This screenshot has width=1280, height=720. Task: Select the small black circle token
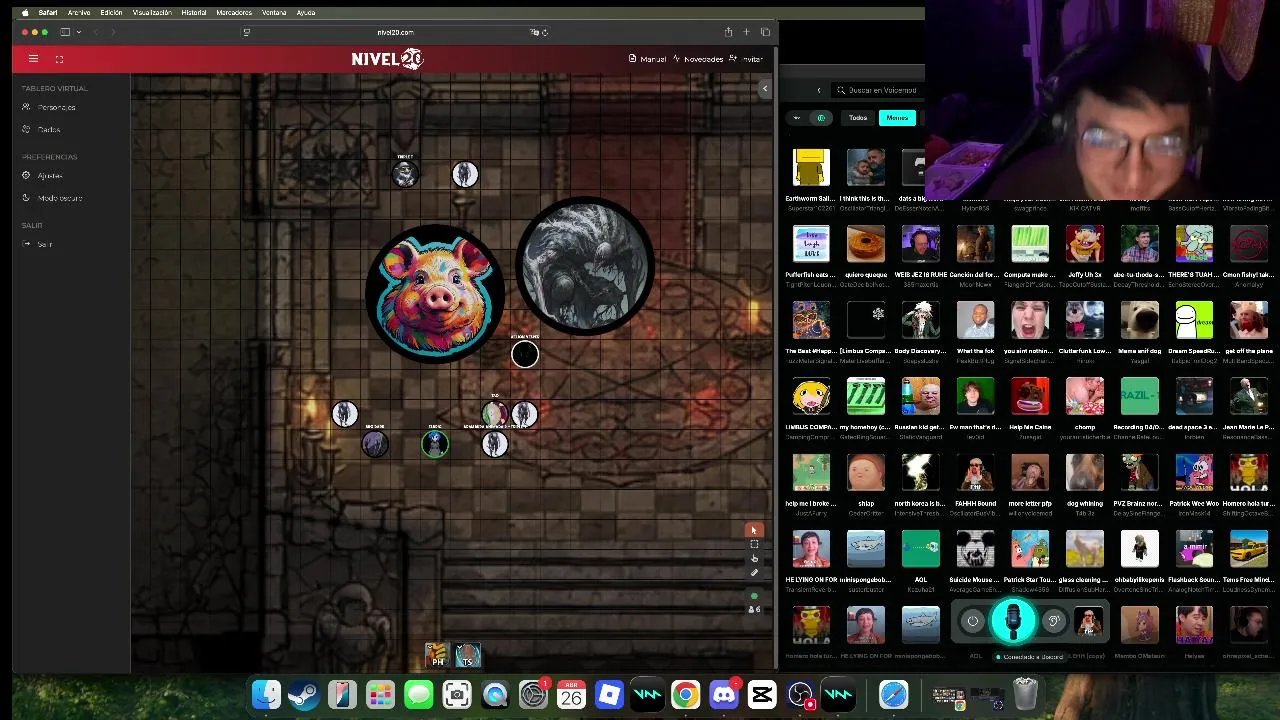525,354
